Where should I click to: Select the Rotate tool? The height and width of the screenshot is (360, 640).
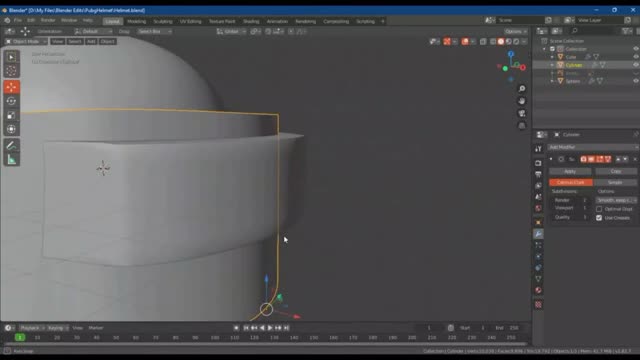[x=11, y=101]
